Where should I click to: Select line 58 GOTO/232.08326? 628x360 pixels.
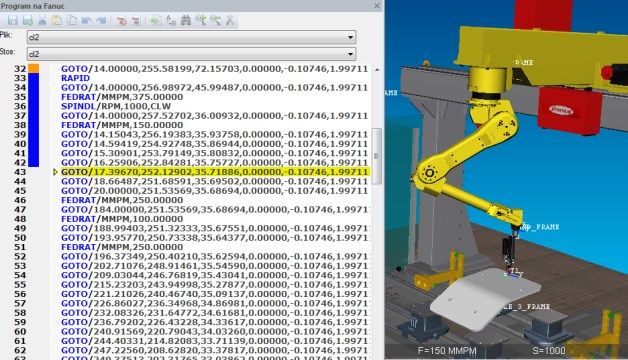pos(215,313)
